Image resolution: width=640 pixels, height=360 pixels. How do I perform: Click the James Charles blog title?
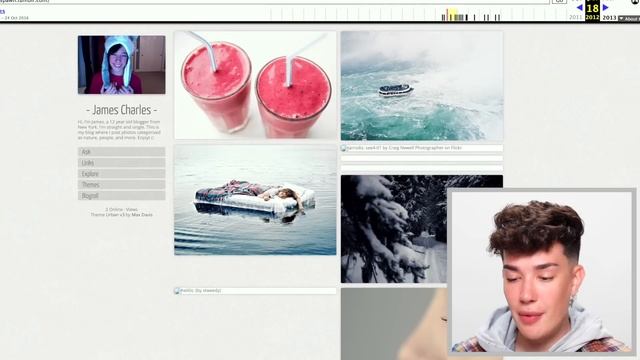(x=122, y=110)
